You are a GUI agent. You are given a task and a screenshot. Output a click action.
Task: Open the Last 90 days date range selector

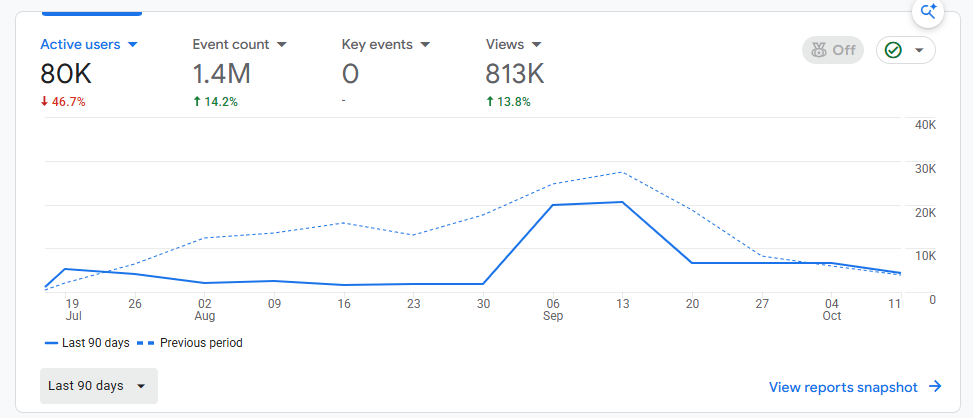(99, 386)
